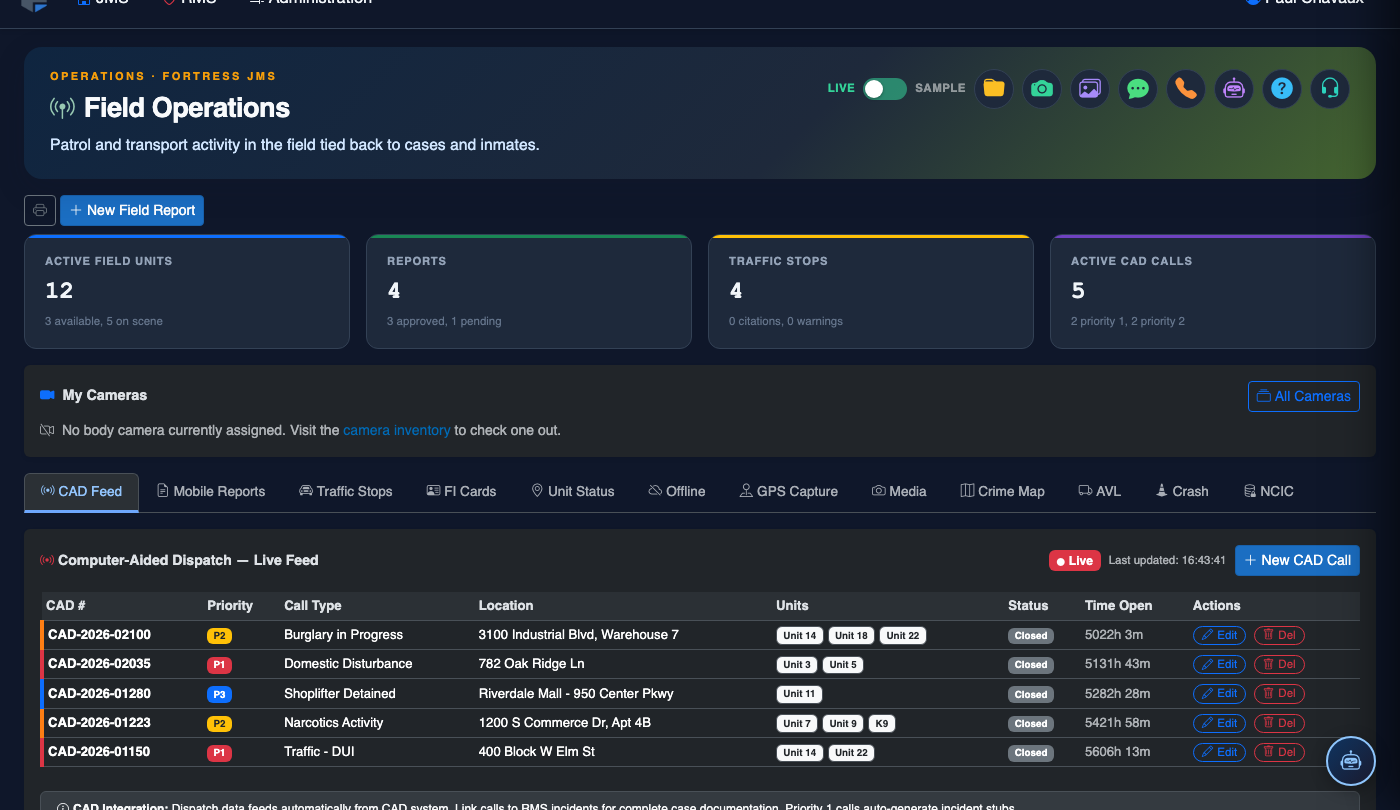This screenshot has width=1400, height=810.
Task: Switch to the GPS Capture tab
Action: coord(789,491)
